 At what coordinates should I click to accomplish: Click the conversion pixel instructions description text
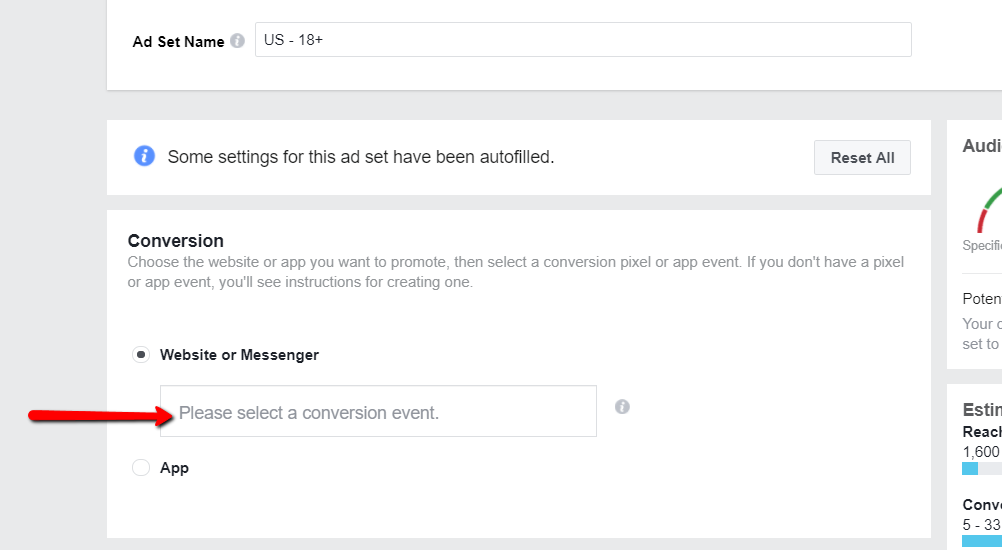point(515,272)
